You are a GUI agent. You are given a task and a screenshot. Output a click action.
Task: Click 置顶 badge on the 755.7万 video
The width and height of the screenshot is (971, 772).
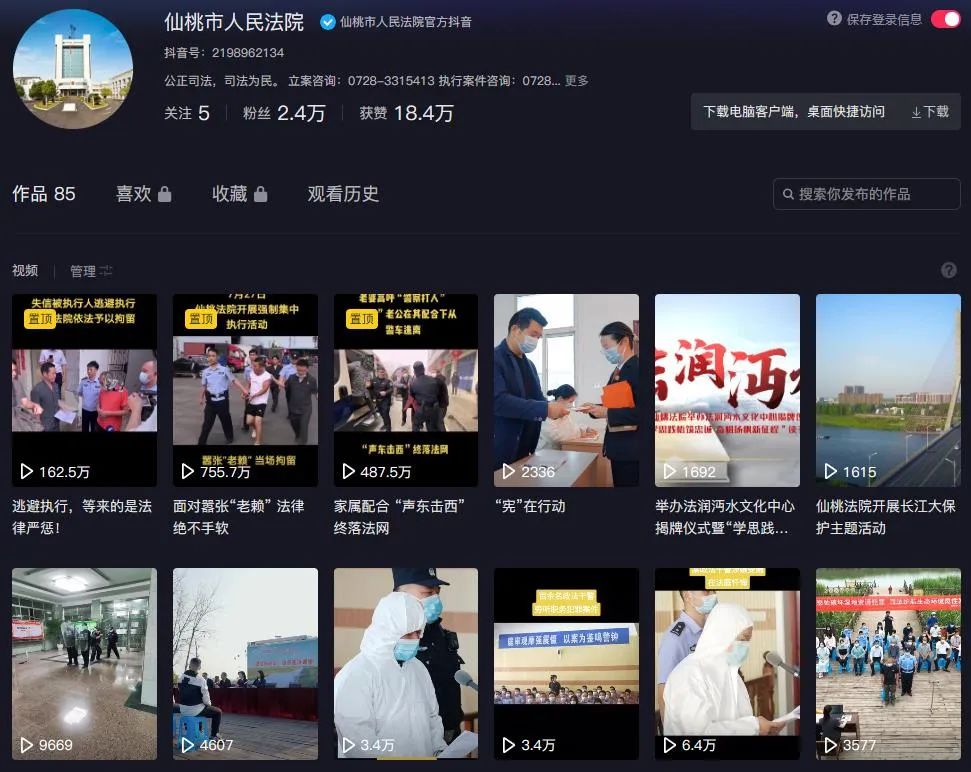[201, 319]
